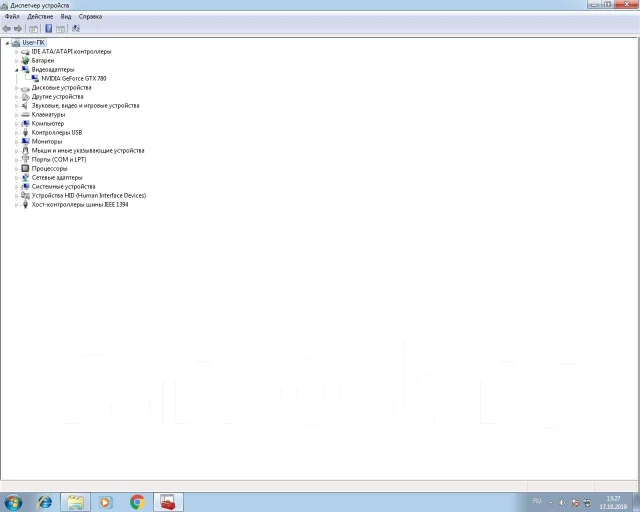
Task: Click the Контроллеры USB icon
Action: (x=25, y=133)
